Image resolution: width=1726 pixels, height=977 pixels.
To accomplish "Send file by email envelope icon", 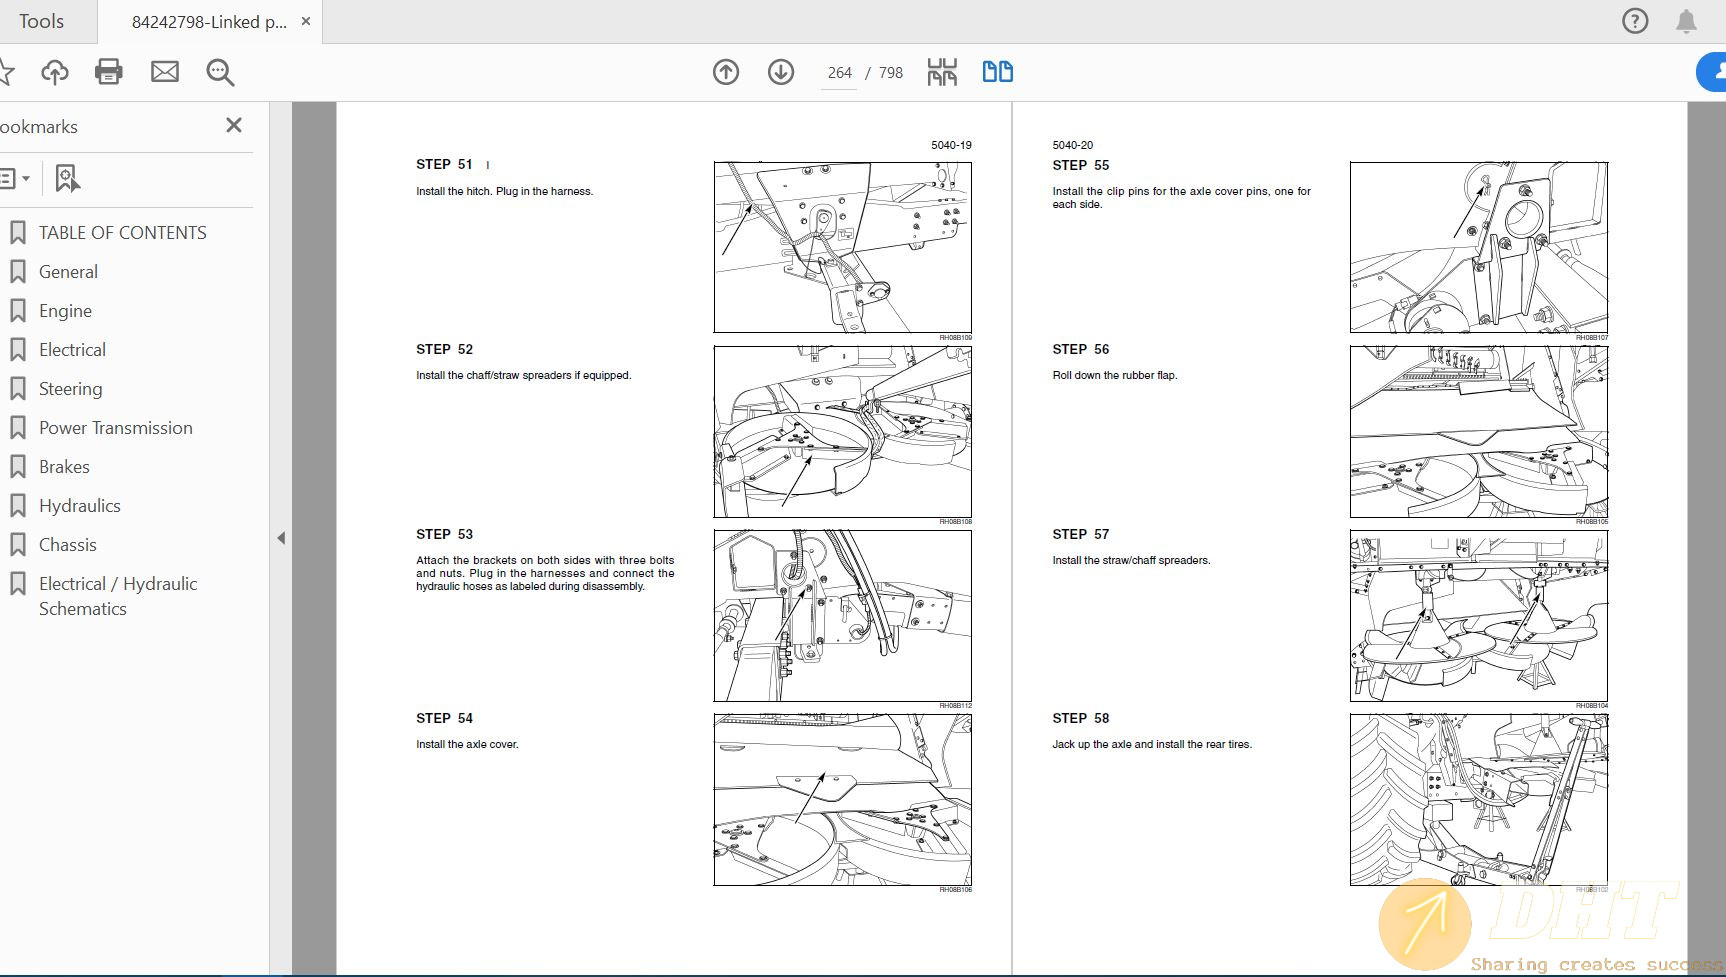I will click(x=165, y=72).
